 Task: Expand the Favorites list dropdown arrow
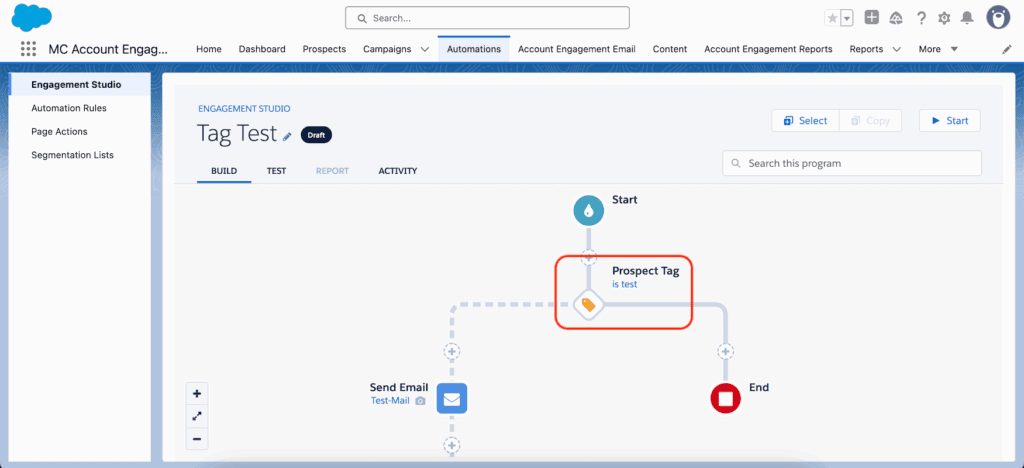click(x=847, y=18)
